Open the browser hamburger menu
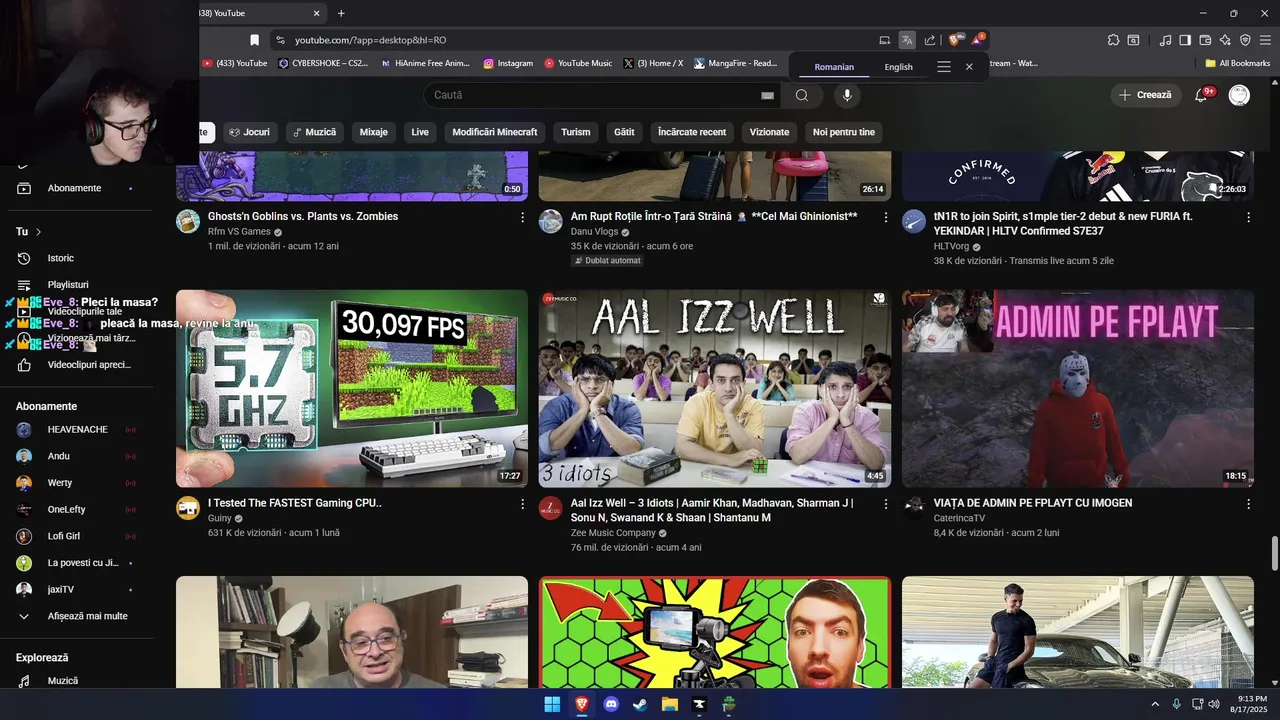 (x=1265, y=40)
